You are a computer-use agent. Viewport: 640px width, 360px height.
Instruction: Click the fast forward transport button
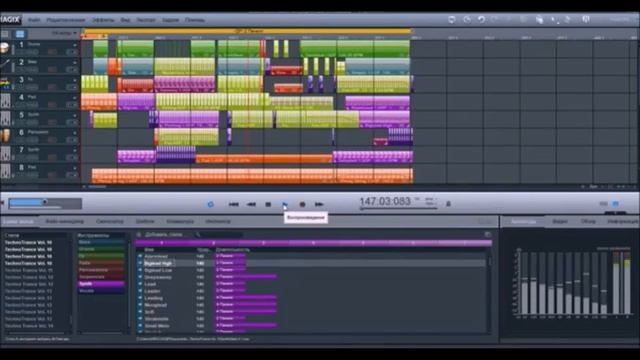coord(319,204)
